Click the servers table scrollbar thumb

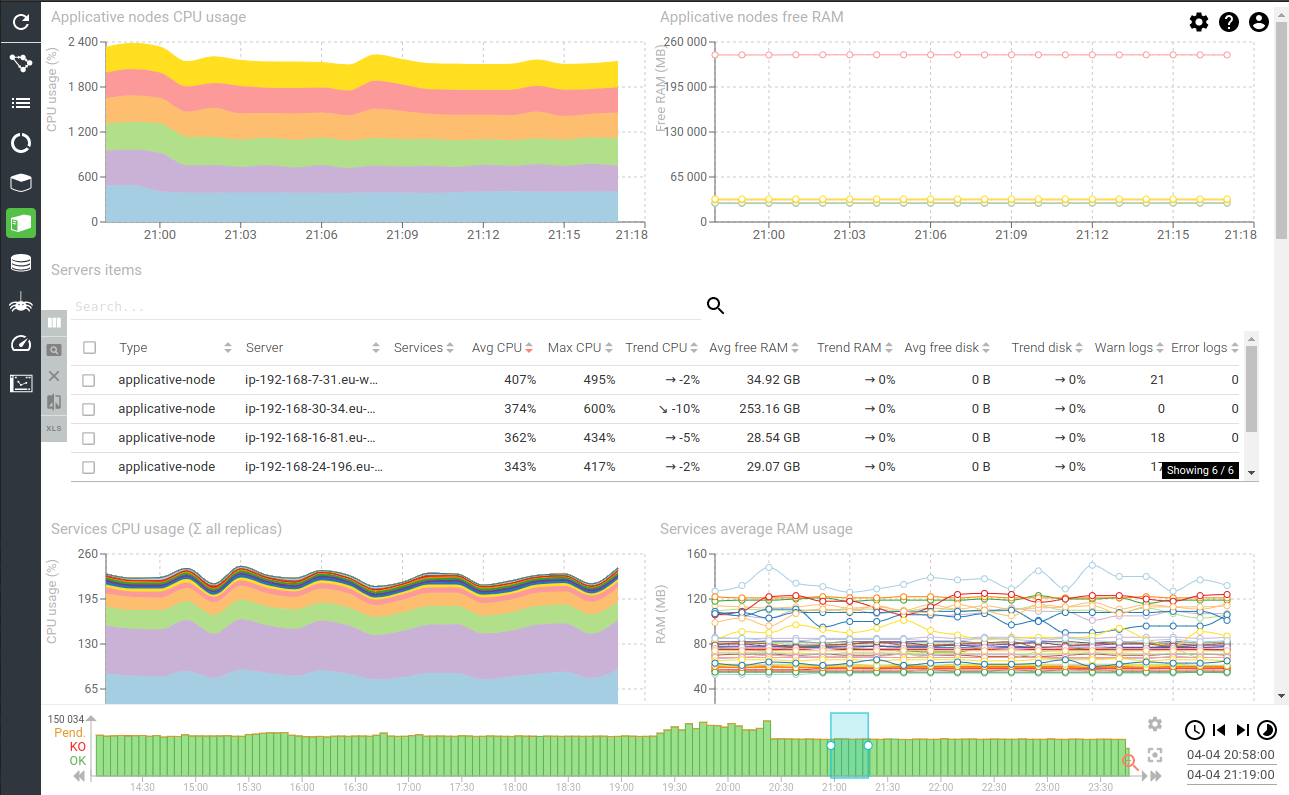pos(1251,390)
